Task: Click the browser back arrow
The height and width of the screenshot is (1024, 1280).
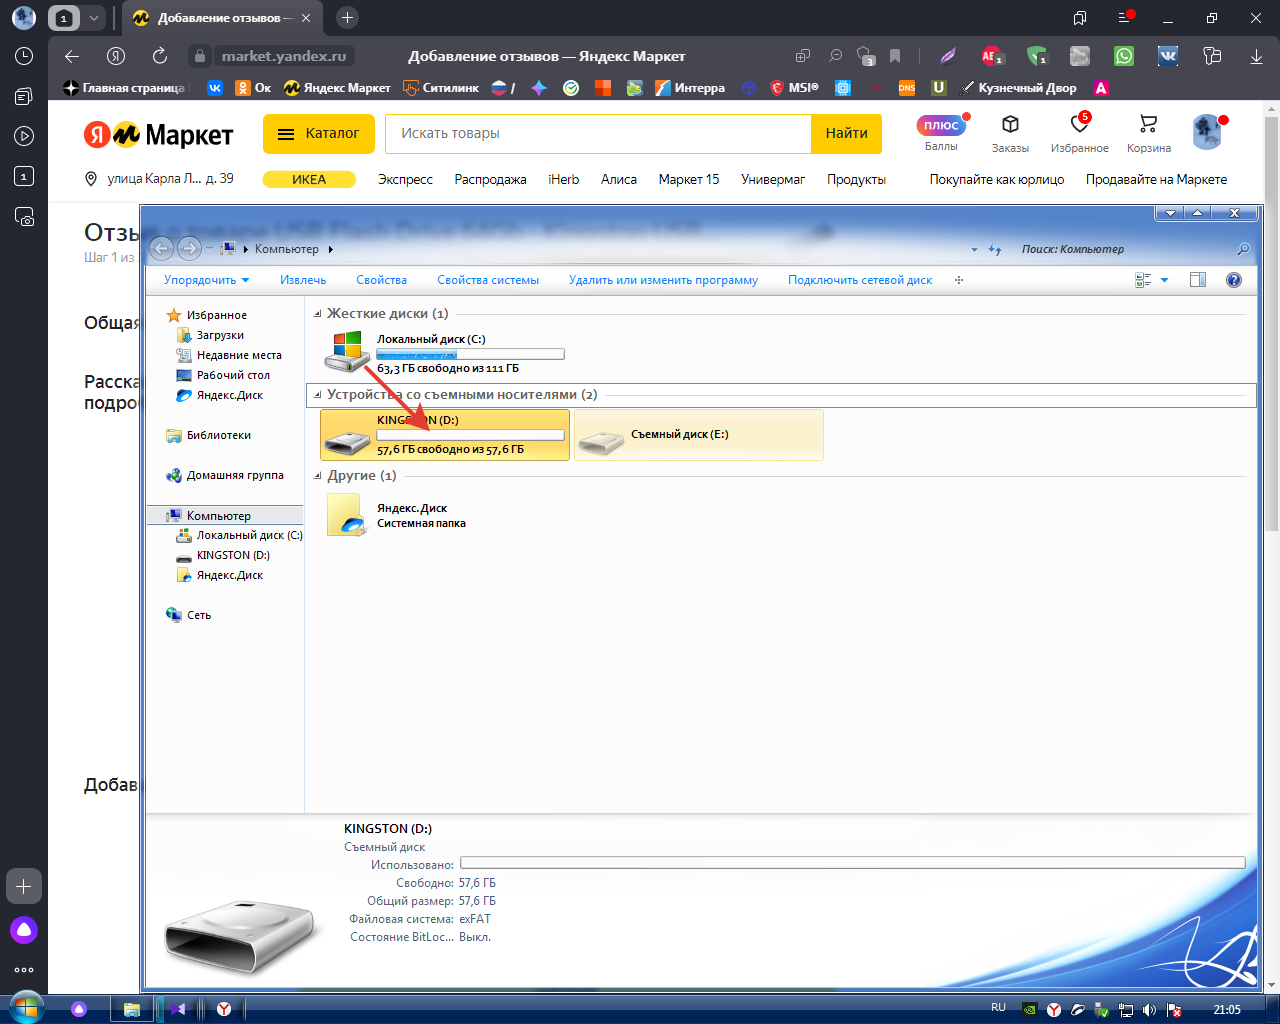Action: 71,56
